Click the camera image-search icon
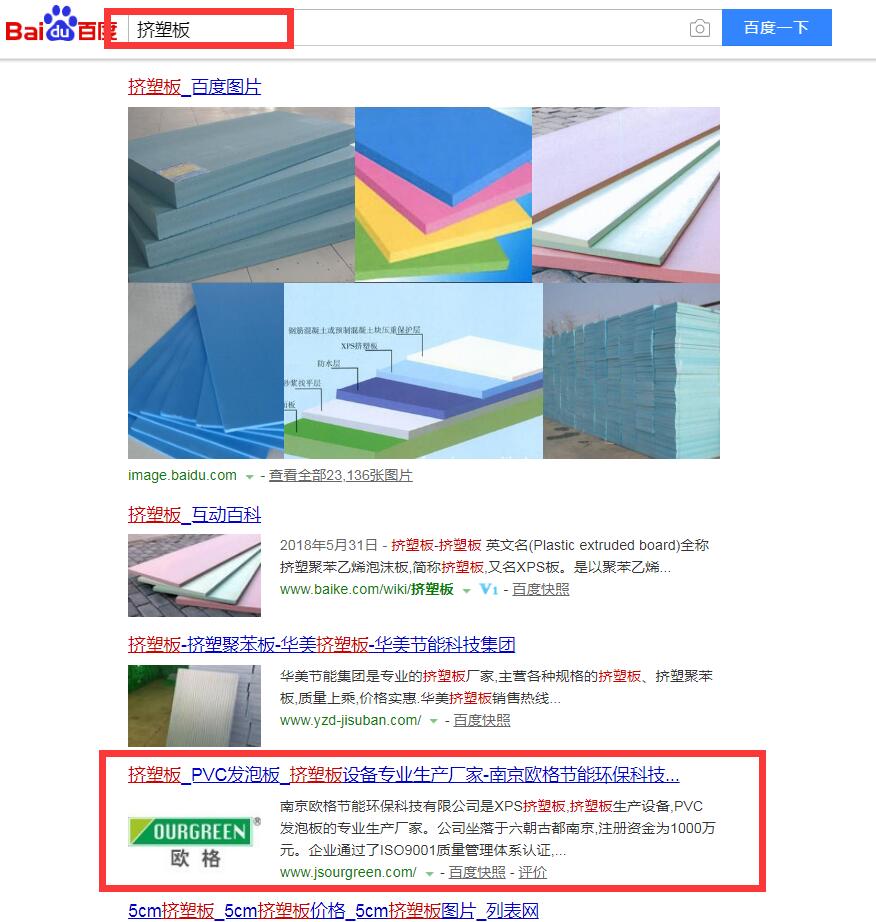Image resolution: width=876 pixels, height=922 pixels. pyautogui.click(x=700, y=28)
